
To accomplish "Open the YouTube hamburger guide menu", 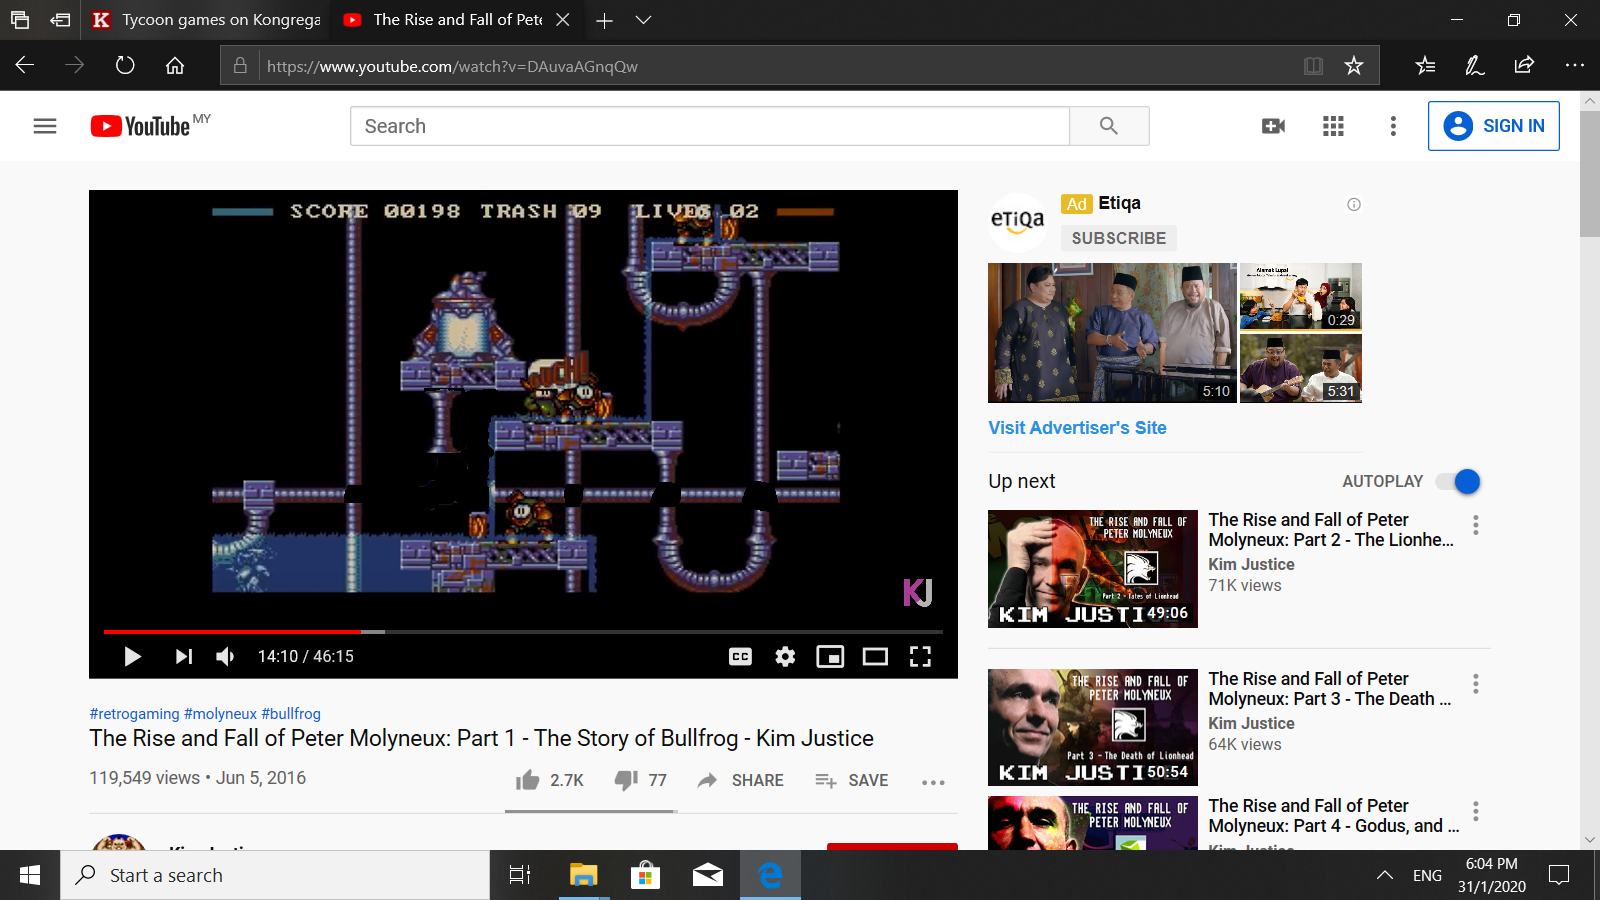I will (x=45, y=126).
